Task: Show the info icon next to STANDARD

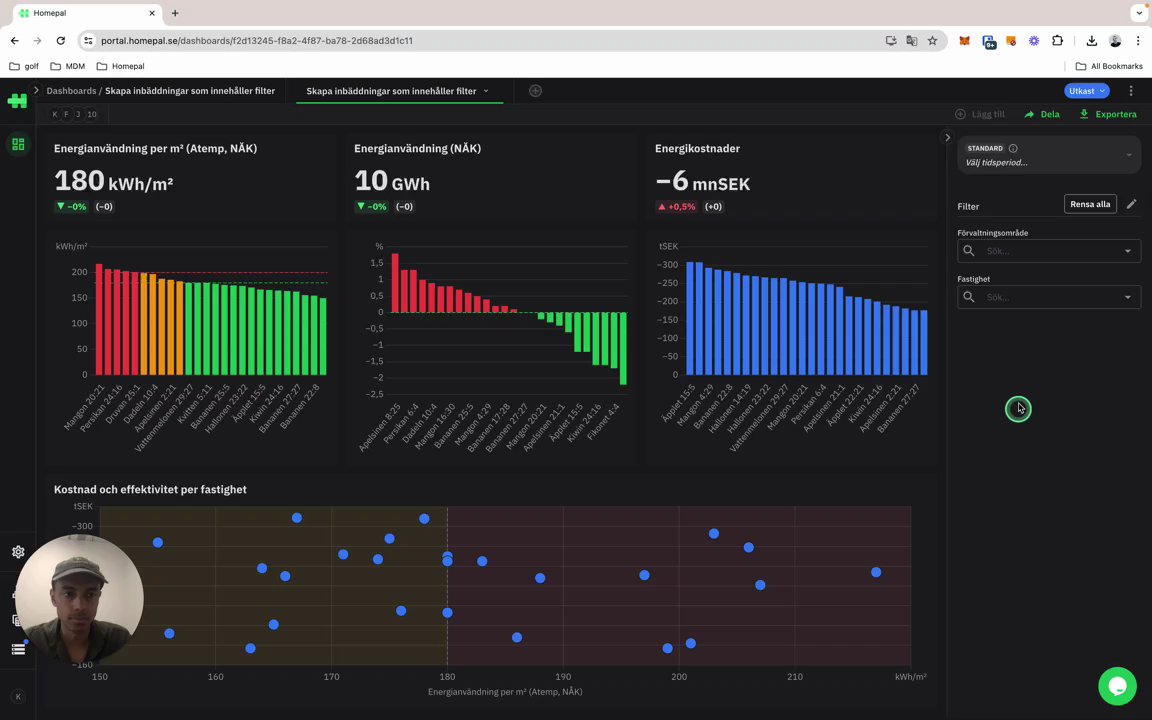Action: (x=1013, y=148)
